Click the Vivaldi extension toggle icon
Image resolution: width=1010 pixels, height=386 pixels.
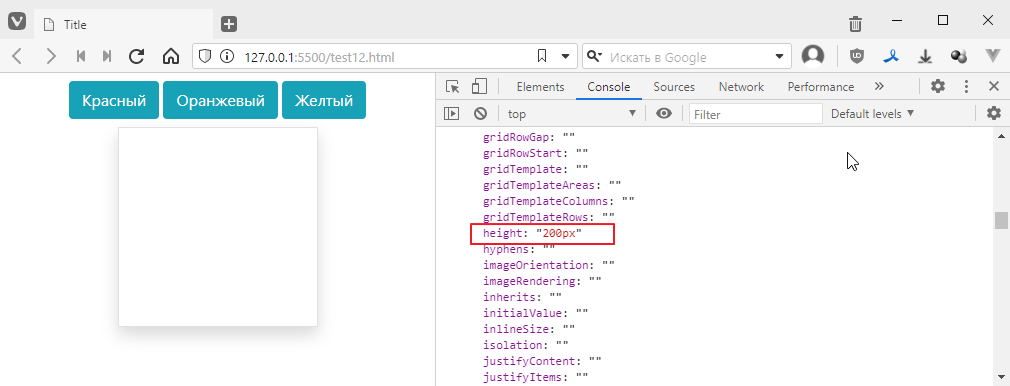pos(993,57)
